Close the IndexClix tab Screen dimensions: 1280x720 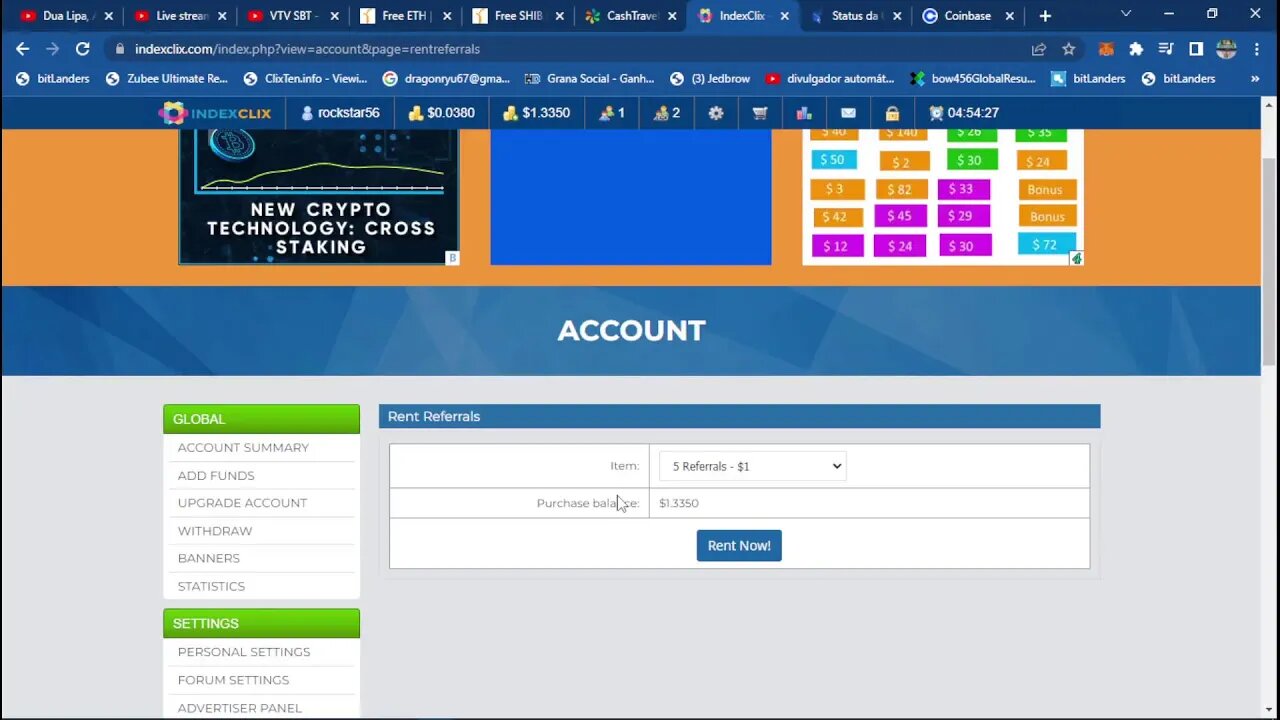pos(785,16)
